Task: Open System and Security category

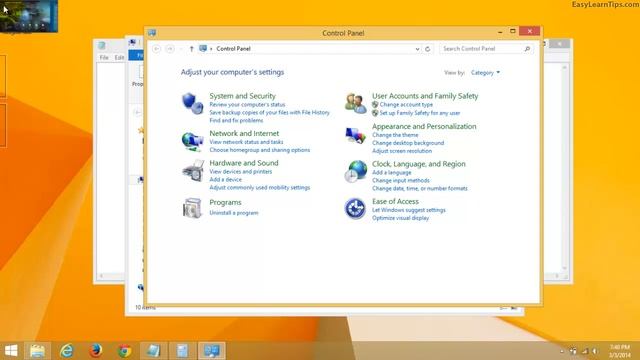Action: [x=242, y=96]
